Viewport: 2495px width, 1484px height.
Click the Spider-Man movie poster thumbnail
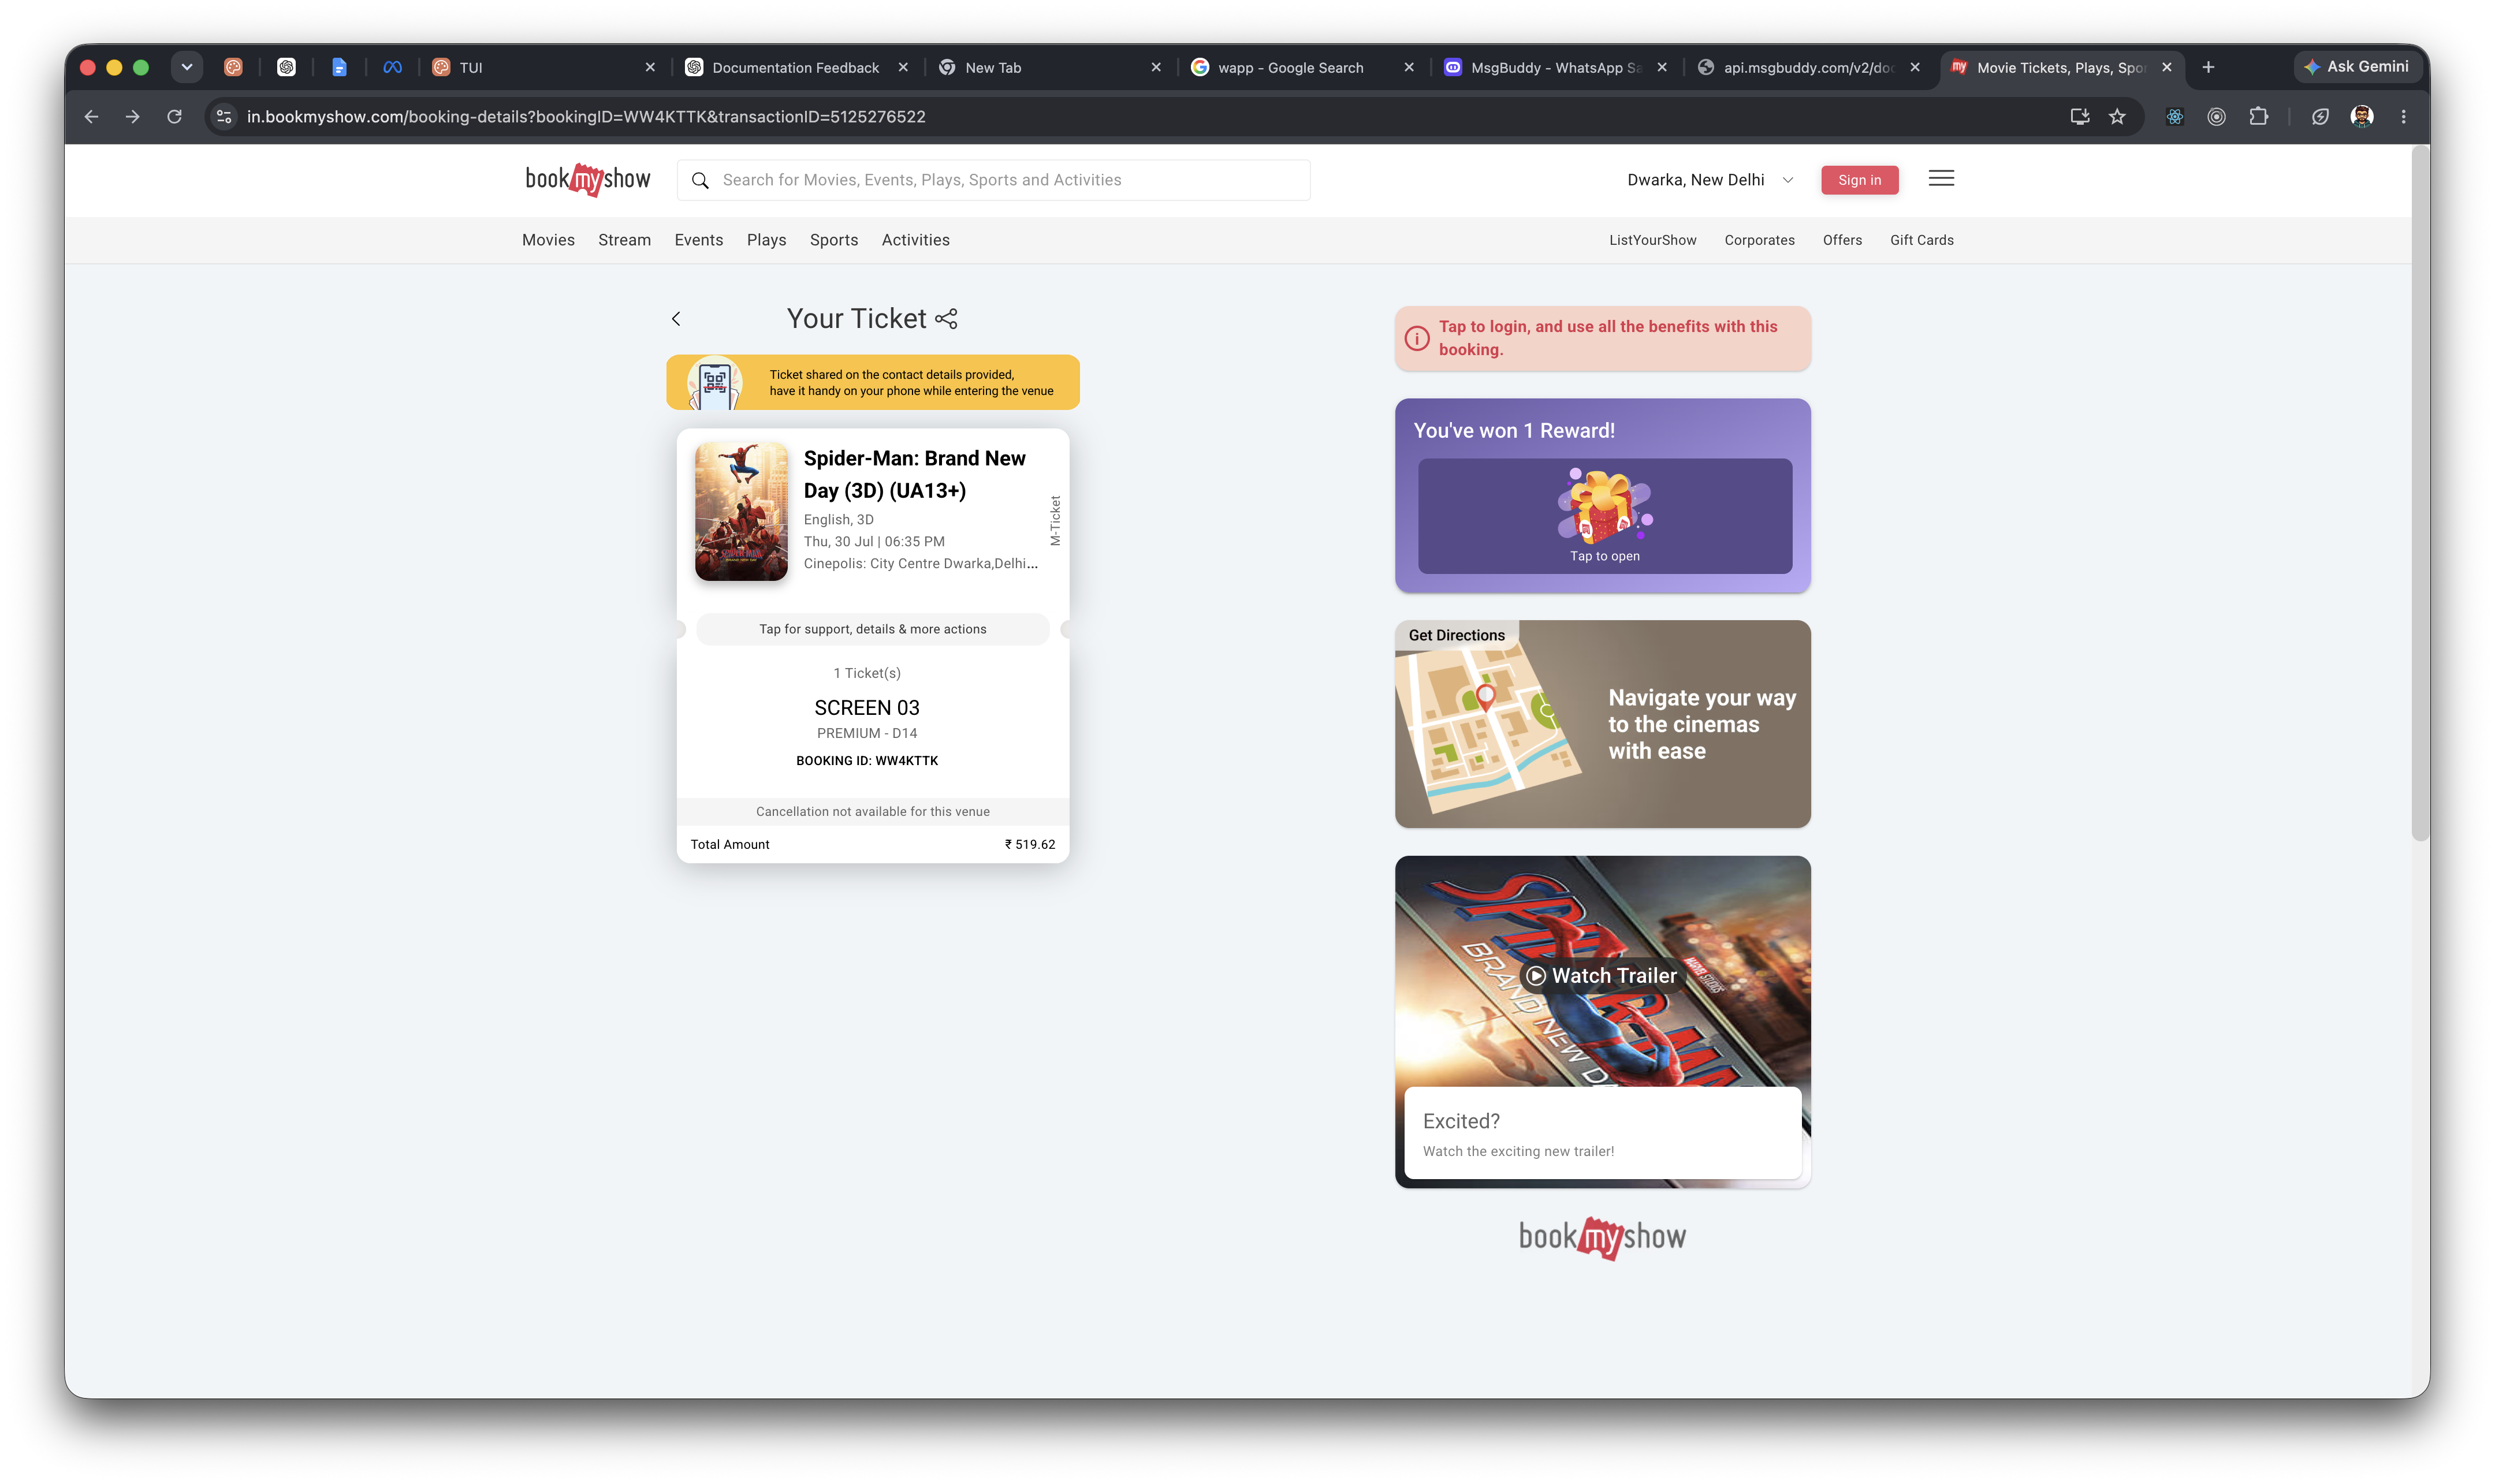click(x=742, y=512)
